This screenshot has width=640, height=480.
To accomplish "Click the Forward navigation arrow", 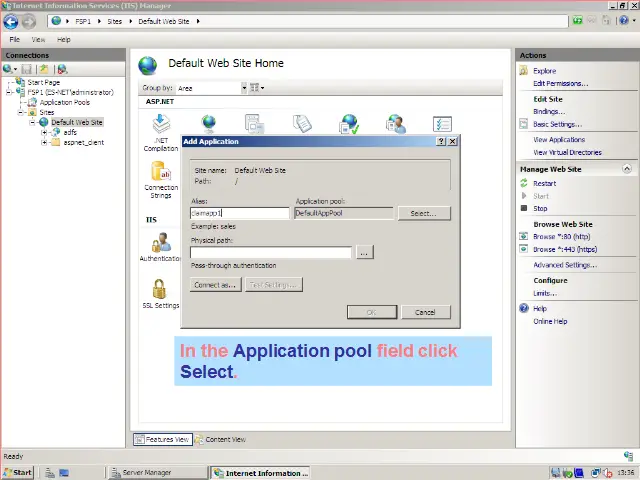I will tap(29, 22).
